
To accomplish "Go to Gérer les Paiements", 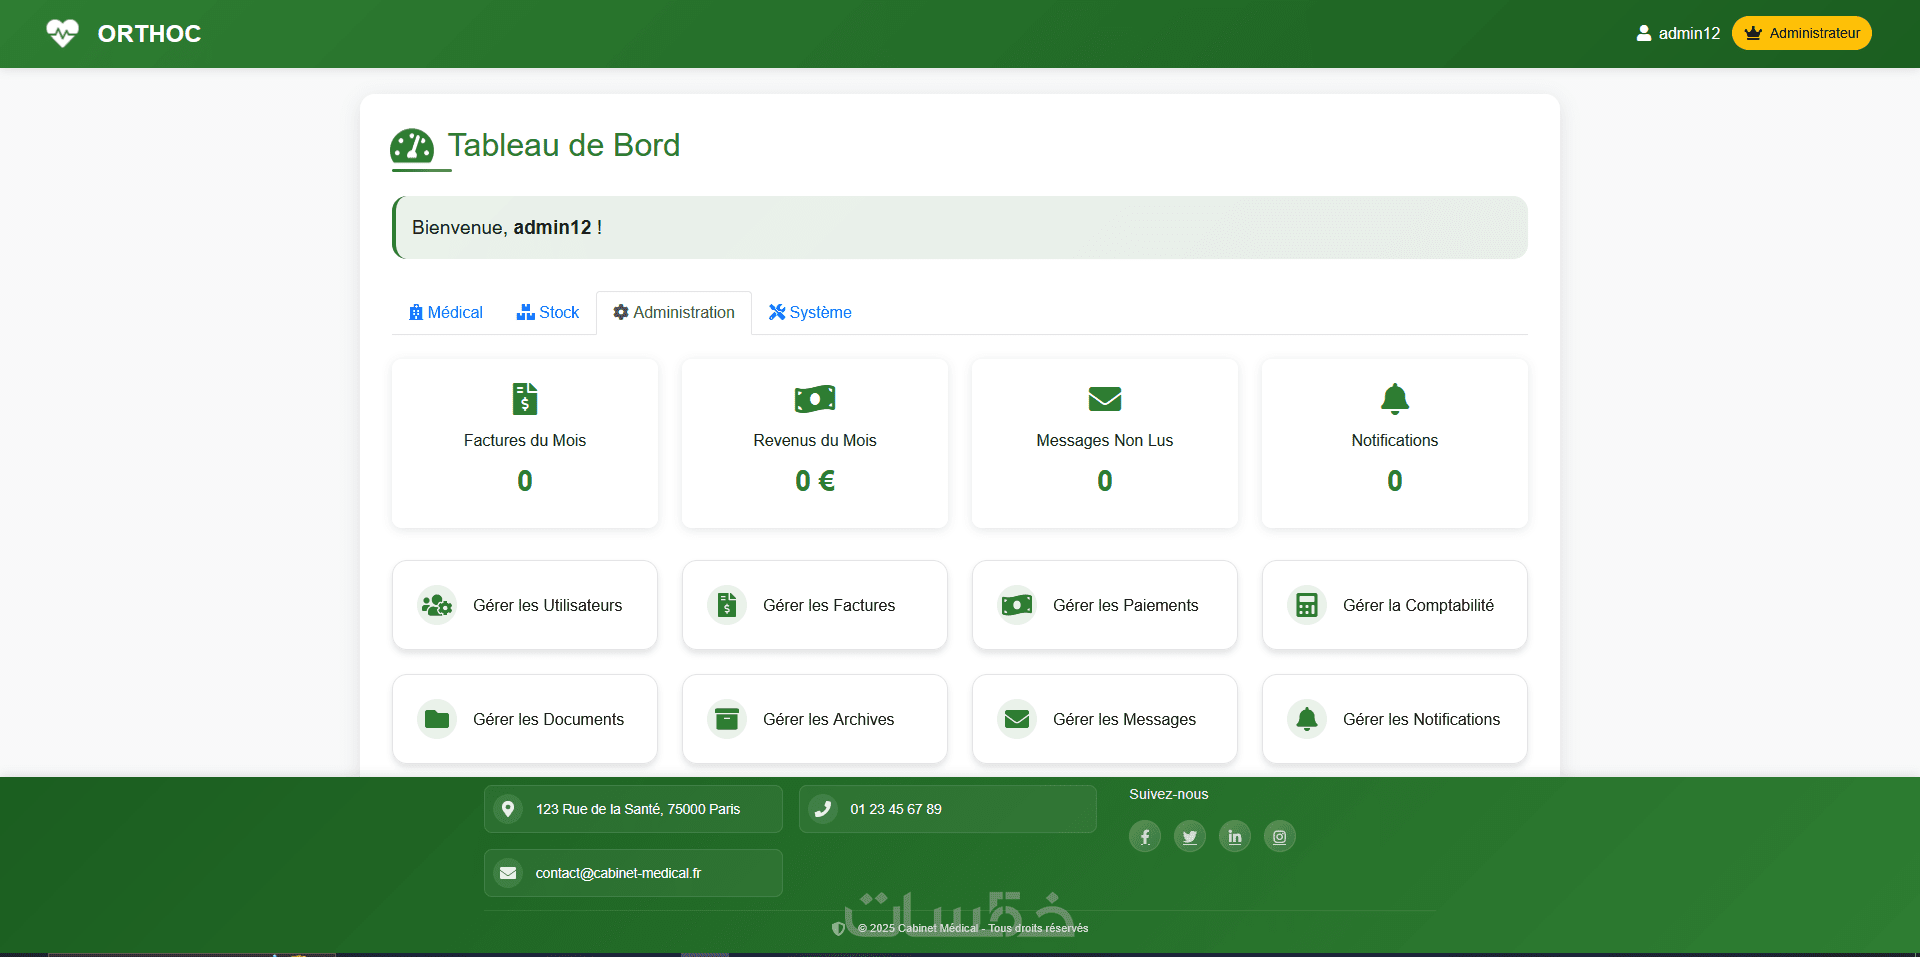I will (1105, 605).
